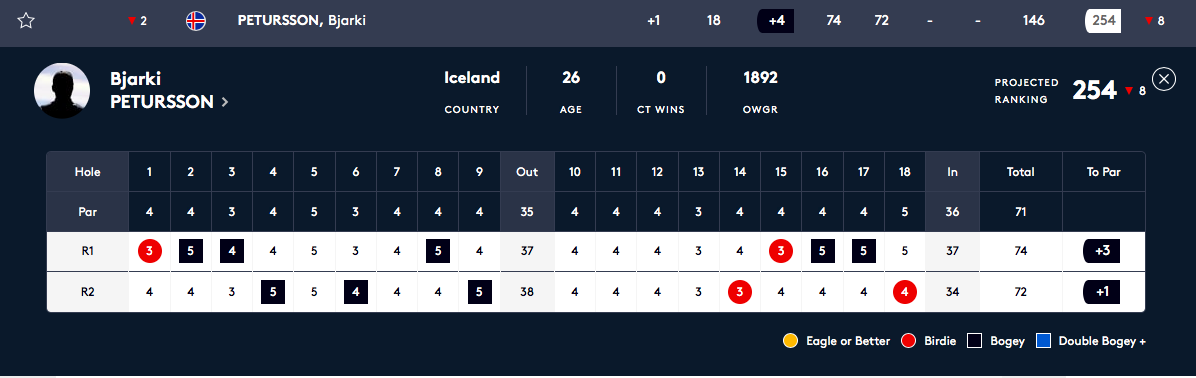Click the R1 +3 to-par badge

[1102, 251]
